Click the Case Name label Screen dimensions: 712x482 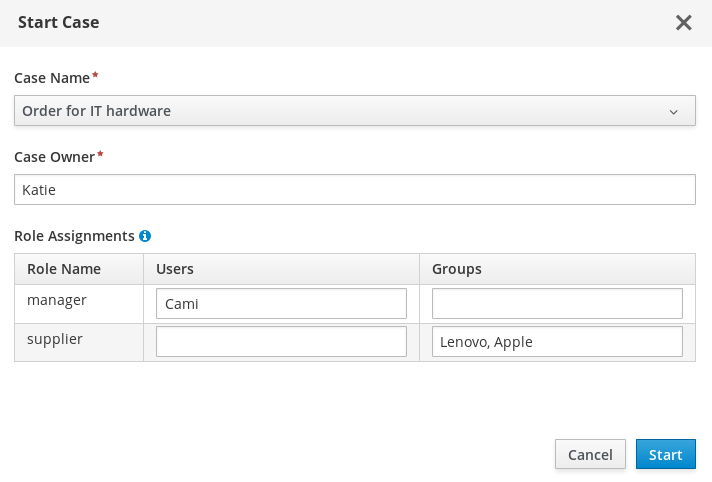(x=52, y=78)
